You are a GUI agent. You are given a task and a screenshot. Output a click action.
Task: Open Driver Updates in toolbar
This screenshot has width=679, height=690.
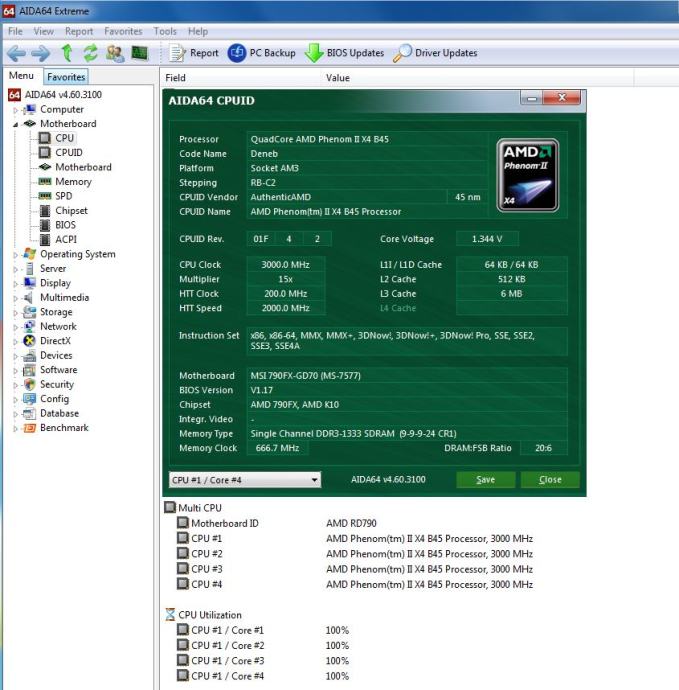[x=435, y=53]
